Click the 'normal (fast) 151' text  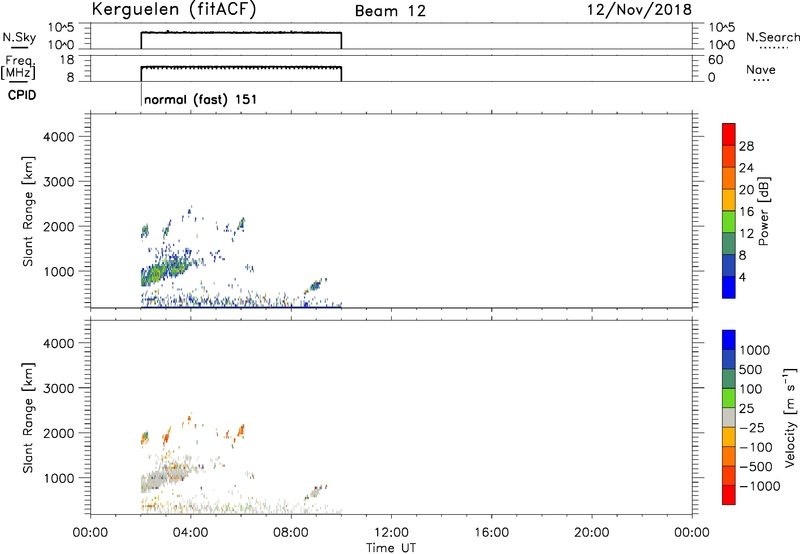coord(201,99)
